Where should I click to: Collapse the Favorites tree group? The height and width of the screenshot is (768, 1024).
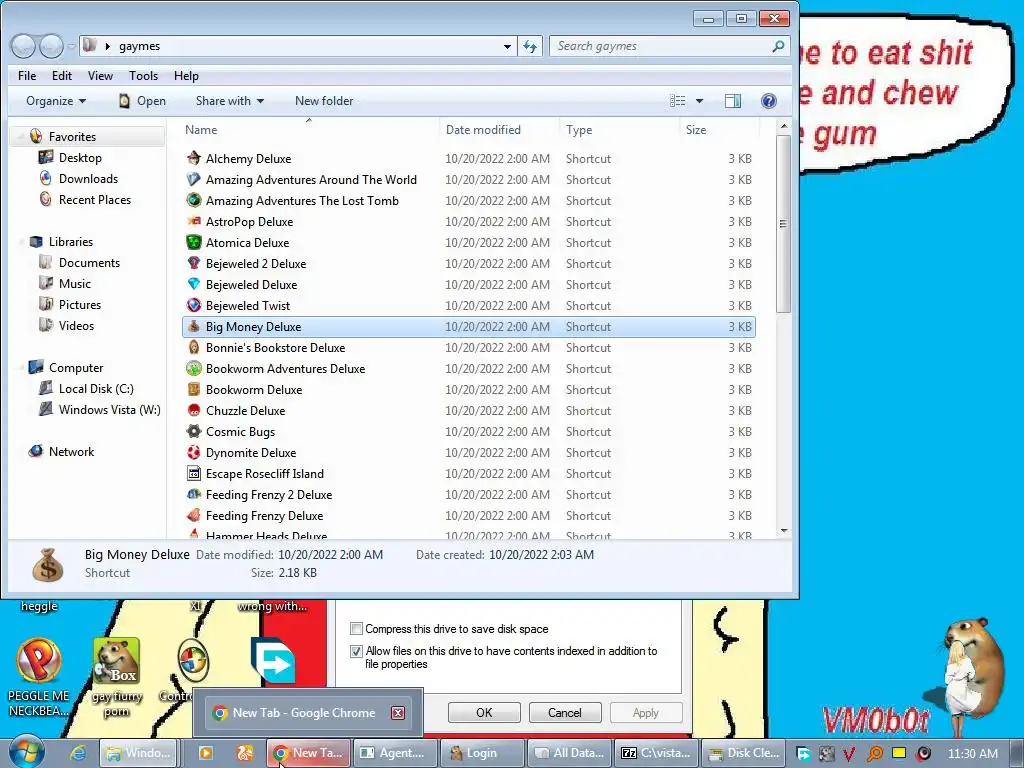(20, 136)
